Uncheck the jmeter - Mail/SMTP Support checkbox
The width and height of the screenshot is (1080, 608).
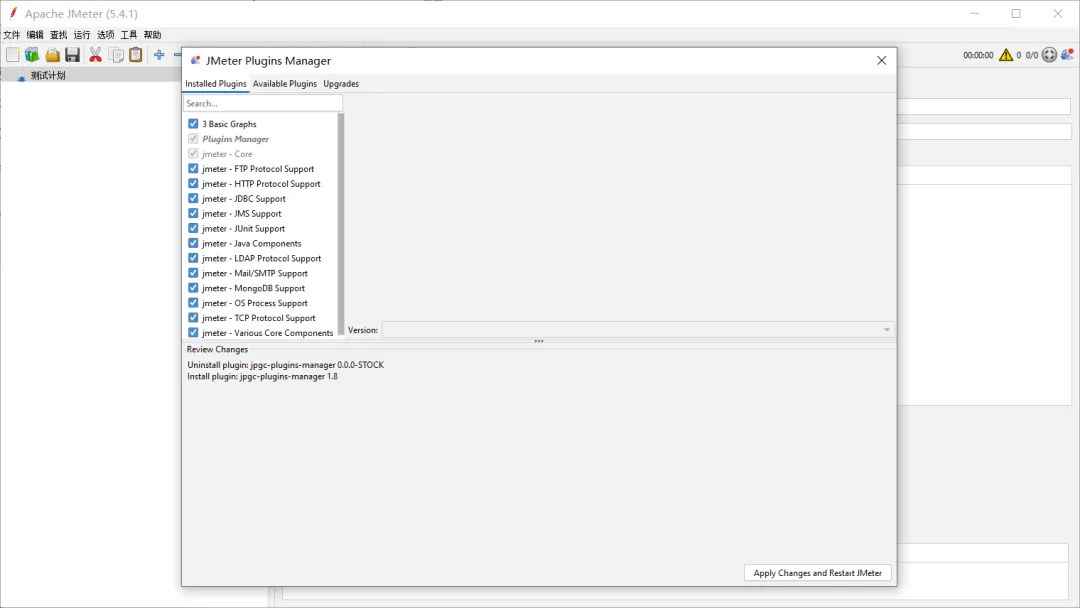193,273
